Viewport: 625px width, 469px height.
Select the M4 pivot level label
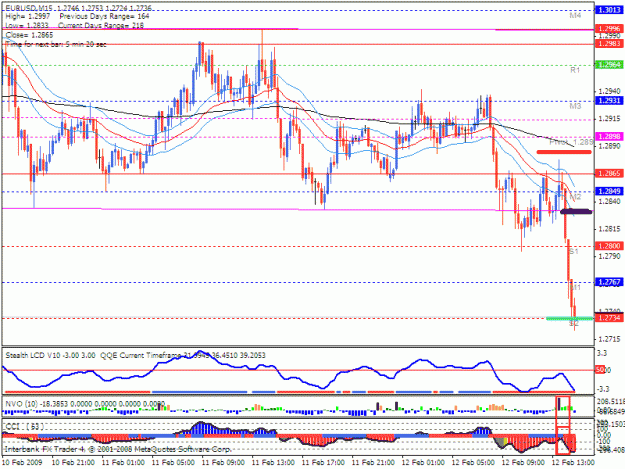coord(575,16)
